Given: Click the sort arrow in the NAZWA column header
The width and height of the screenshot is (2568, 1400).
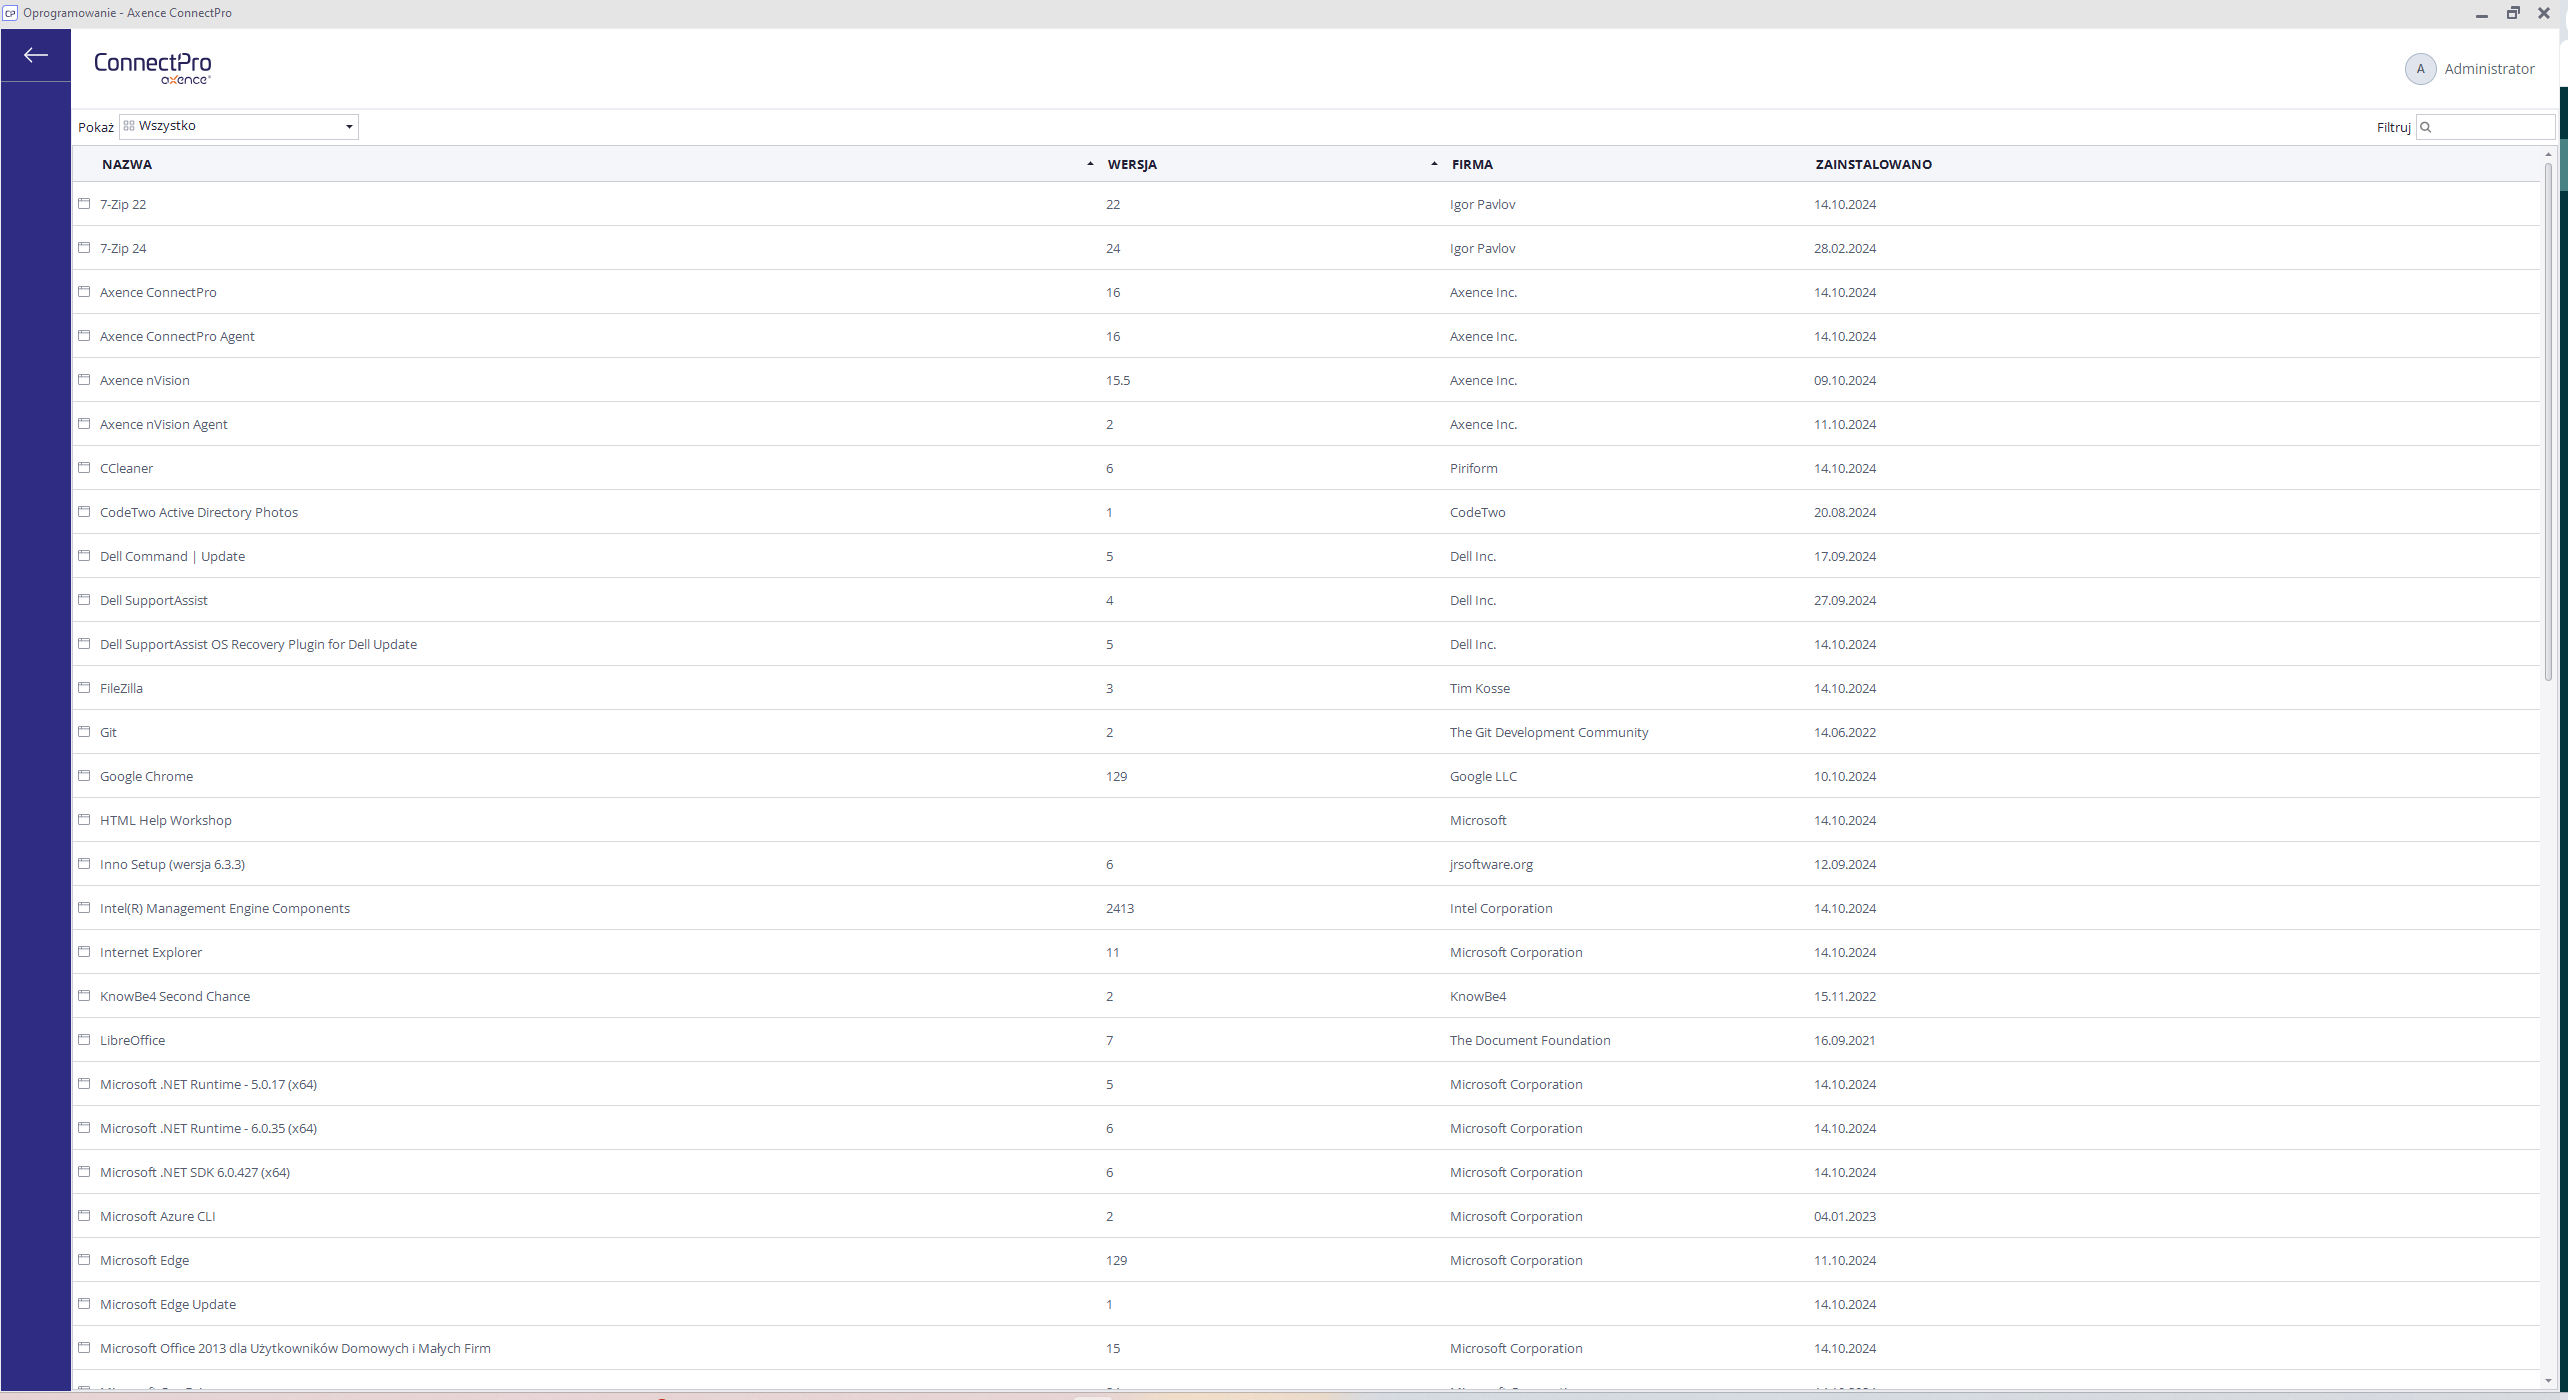Looking at the screenshot, I should click(1090, 164).
